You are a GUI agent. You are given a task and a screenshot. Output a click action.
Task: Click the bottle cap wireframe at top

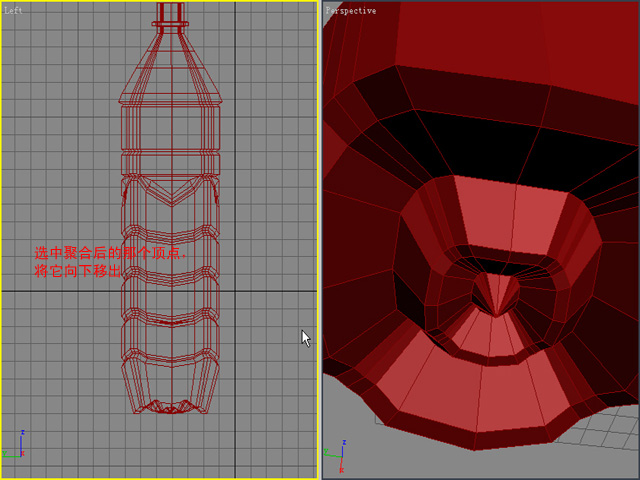[x=171, y=18]
